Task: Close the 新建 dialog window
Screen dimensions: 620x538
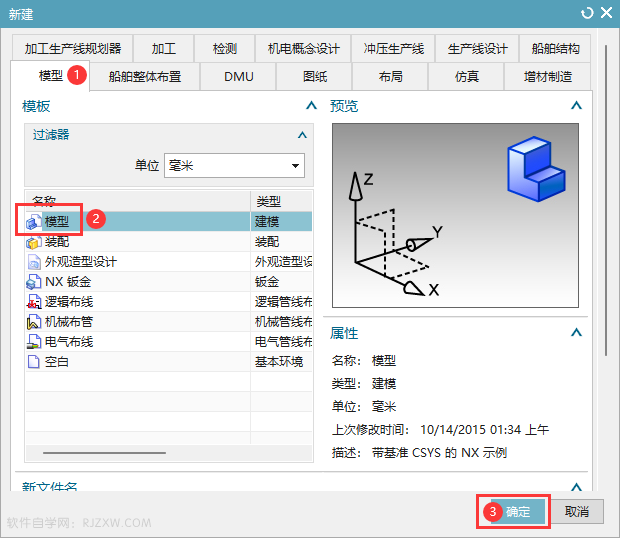Action: point(606,13)
